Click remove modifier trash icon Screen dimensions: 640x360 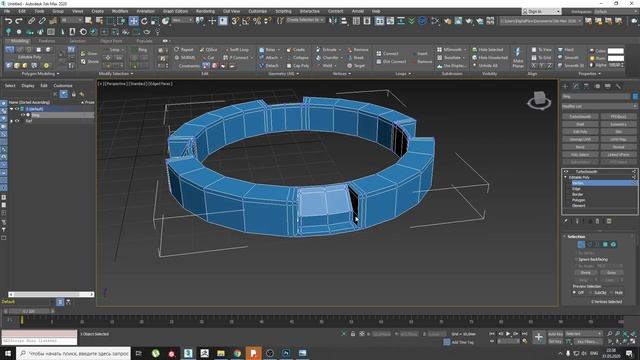[597, 221]
